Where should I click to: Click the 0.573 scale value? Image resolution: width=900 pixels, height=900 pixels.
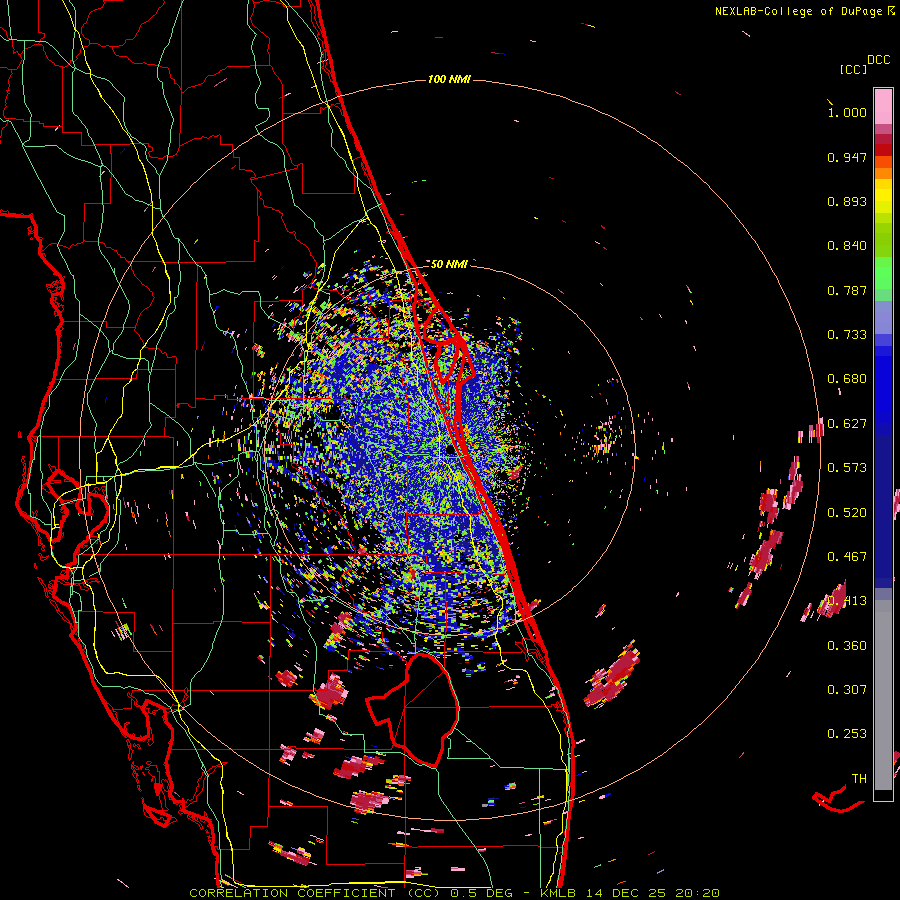click(847, 468)
